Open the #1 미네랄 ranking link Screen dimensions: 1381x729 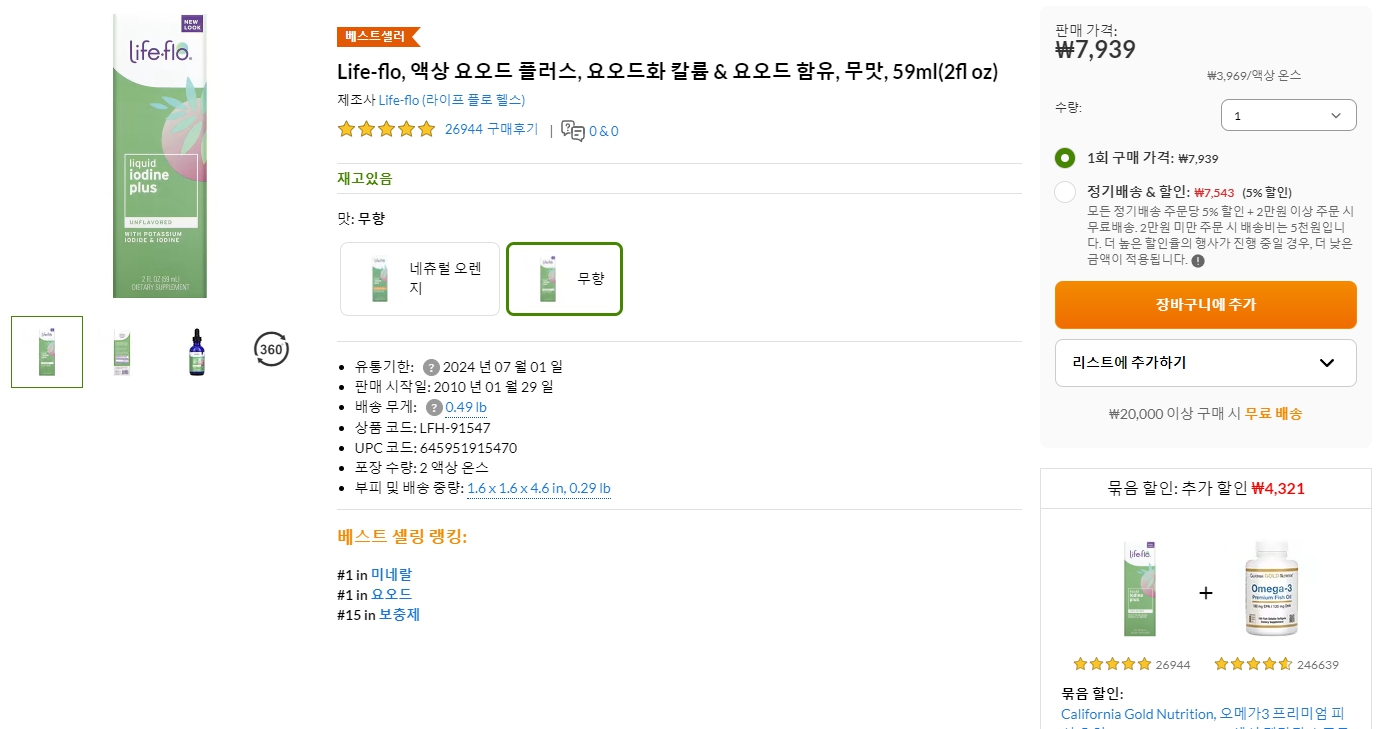click(391, 572)
